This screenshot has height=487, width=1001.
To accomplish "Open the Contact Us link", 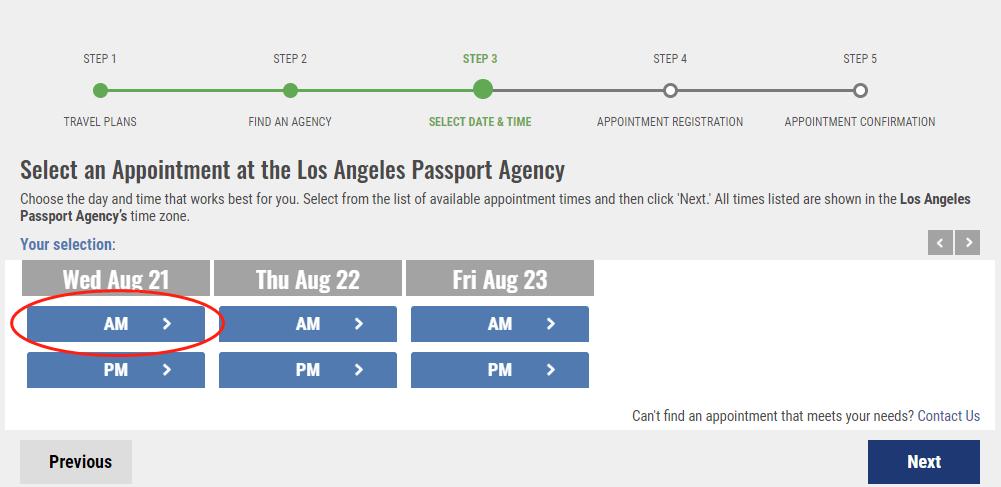I will (x=948, y=416).
